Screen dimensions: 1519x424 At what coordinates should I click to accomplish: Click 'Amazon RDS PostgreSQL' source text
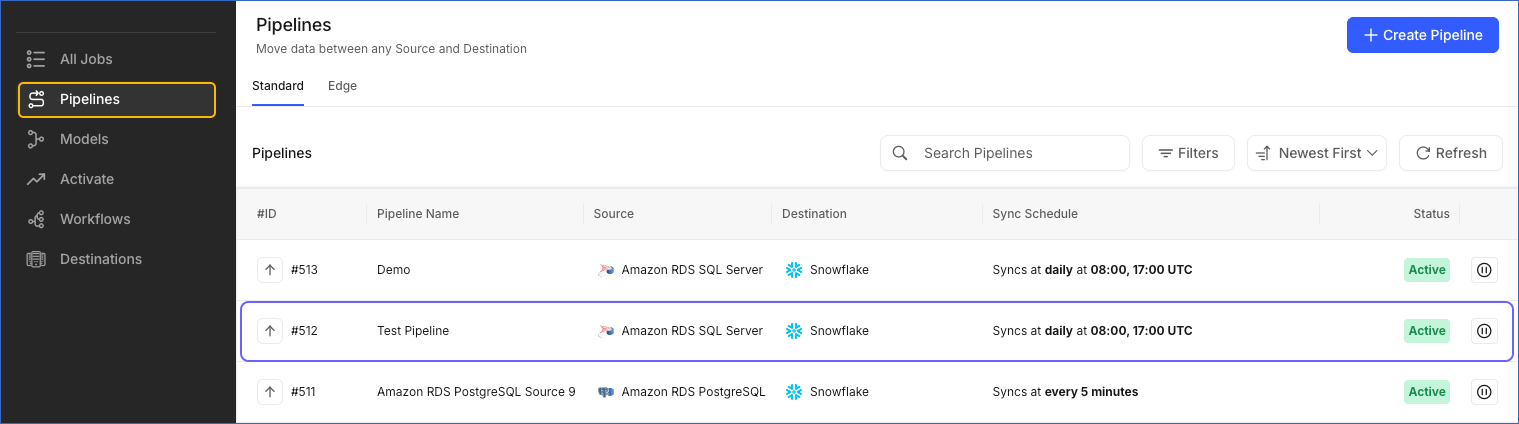(693, 392)
